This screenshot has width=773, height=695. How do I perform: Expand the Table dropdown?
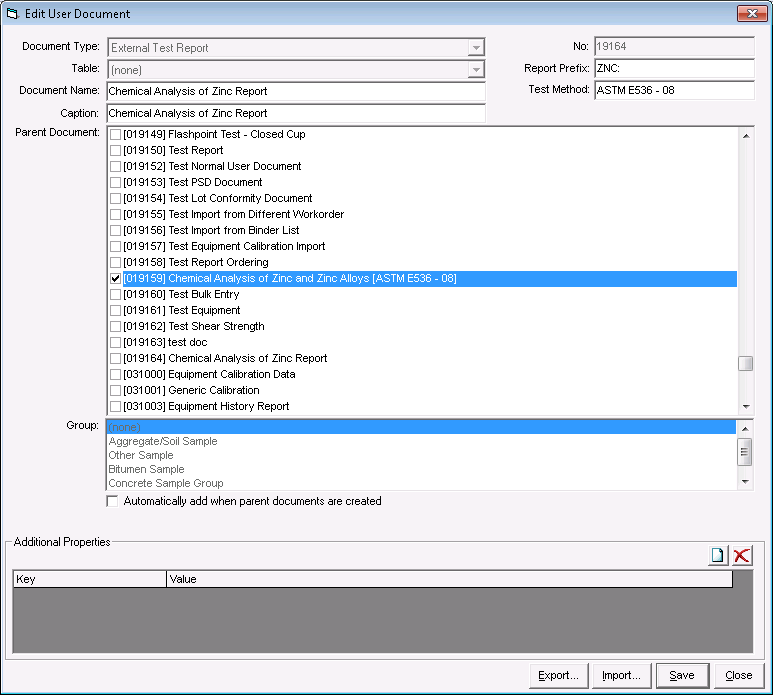click(476, 69)
